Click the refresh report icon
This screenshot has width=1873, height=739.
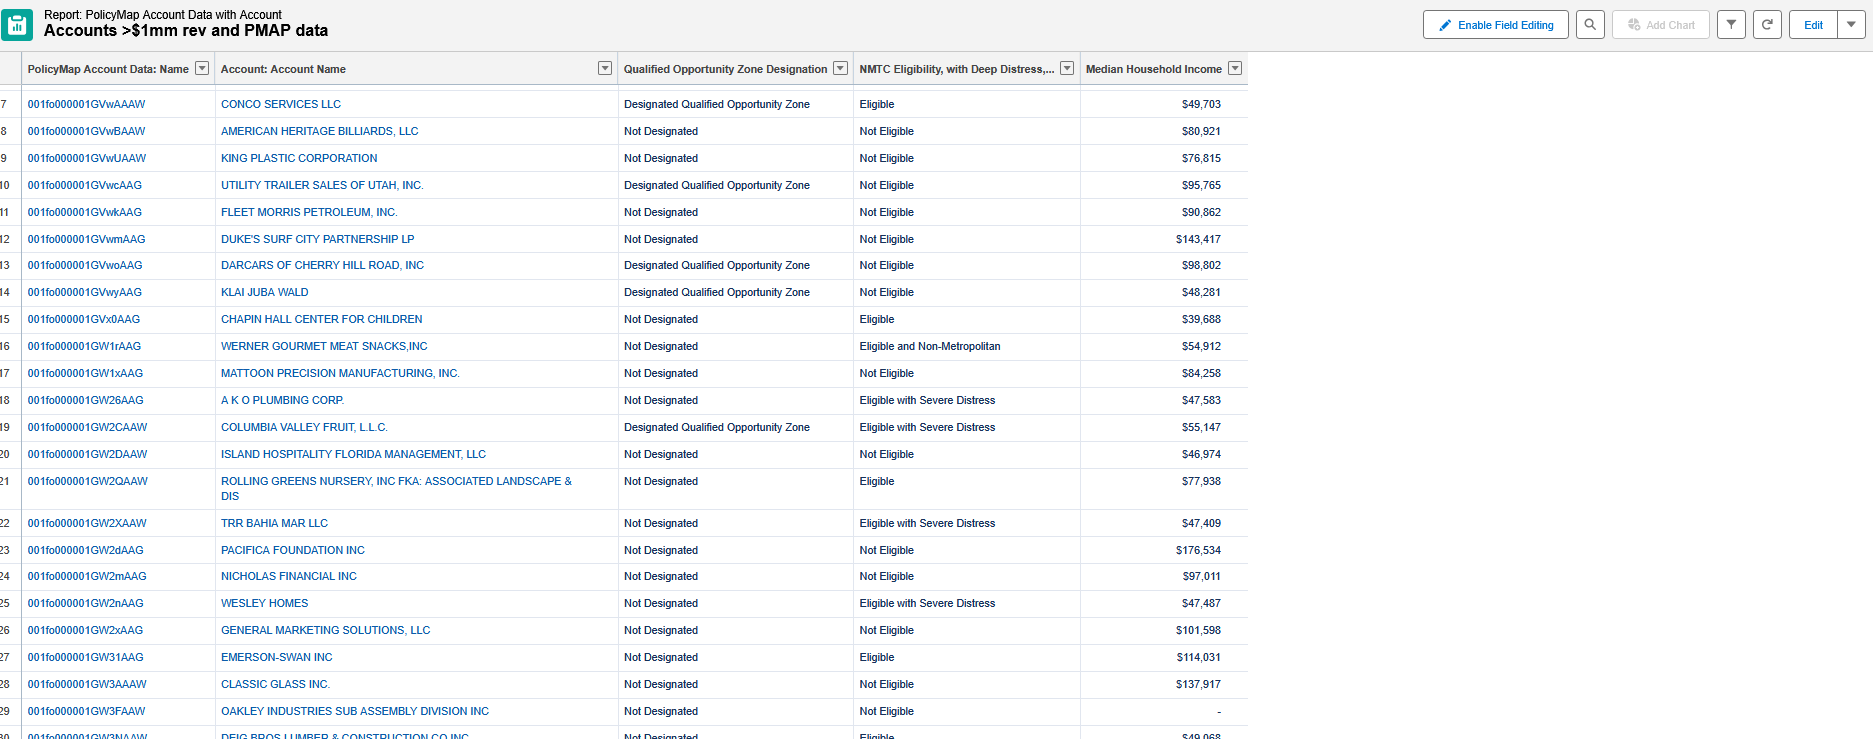[1767, 25]
